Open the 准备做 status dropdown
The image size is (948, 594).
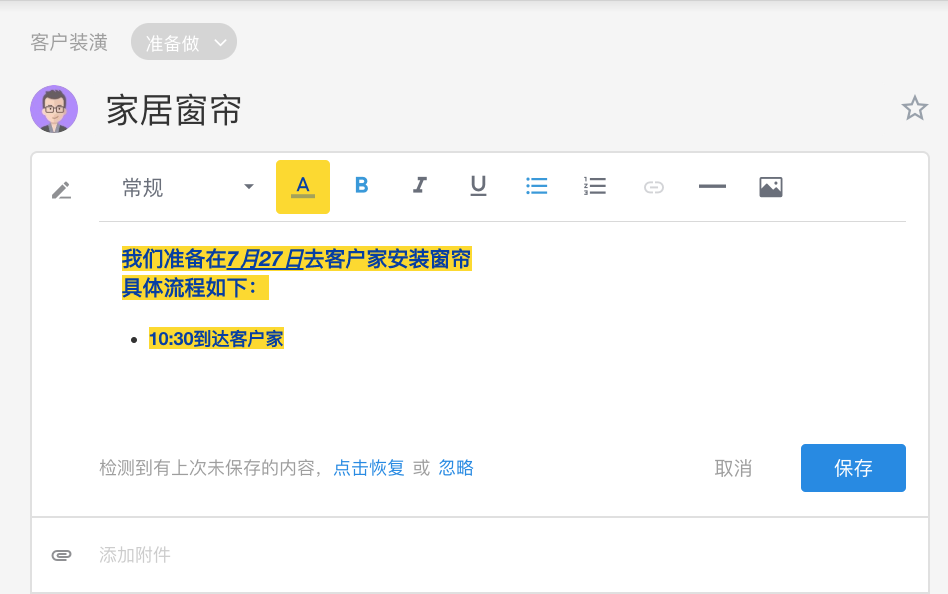184,42
